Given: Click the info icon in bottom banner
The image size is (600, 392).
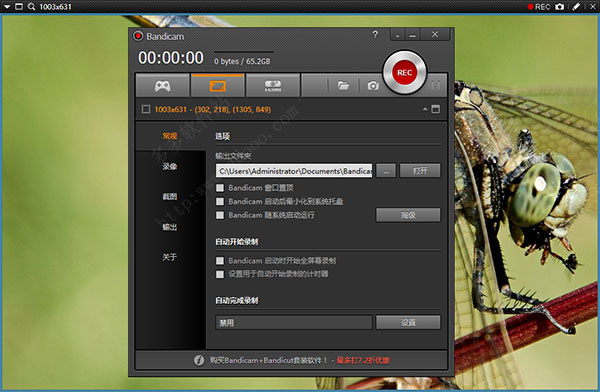Looking at the screenshot, I should click(x=199, y=360).
